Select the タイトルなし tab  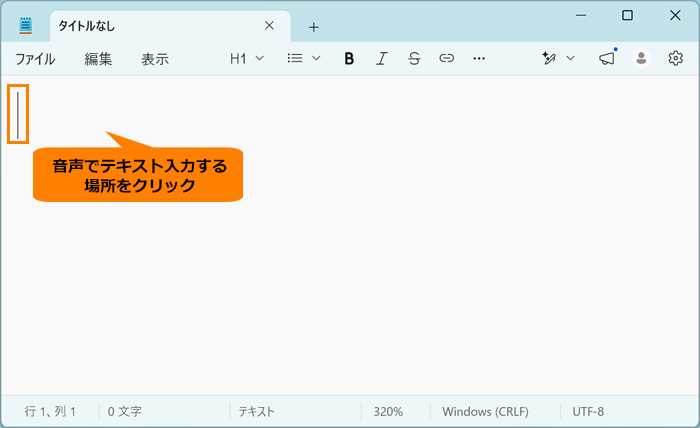click(171, 26)
